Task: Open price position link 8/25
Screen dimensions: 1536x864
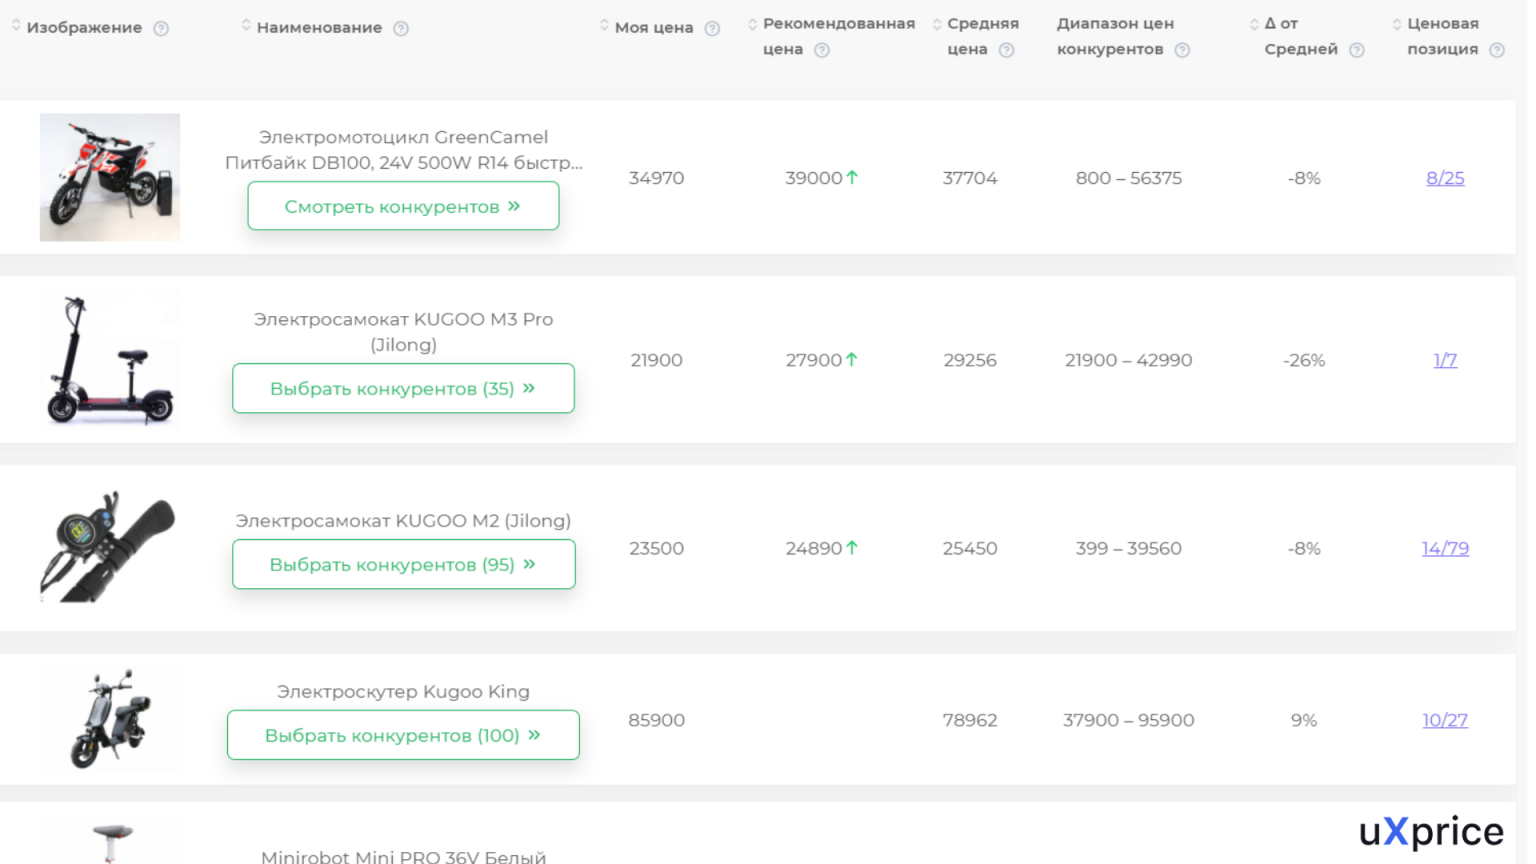Action: [1445, 178]
